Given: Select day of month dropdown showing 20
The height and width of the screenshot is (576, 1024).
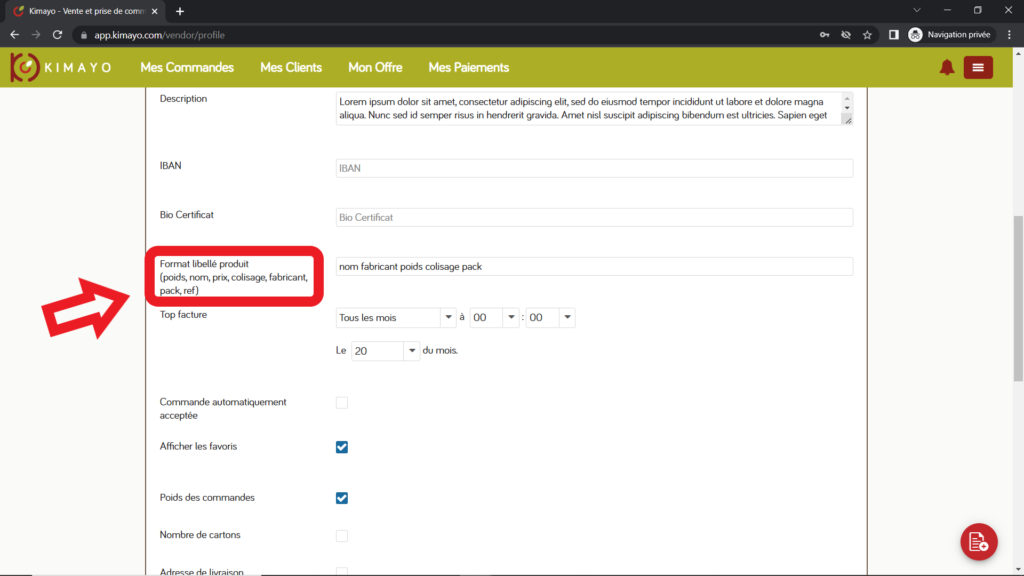Looking at the screenshot, I should tap(385, 351).
